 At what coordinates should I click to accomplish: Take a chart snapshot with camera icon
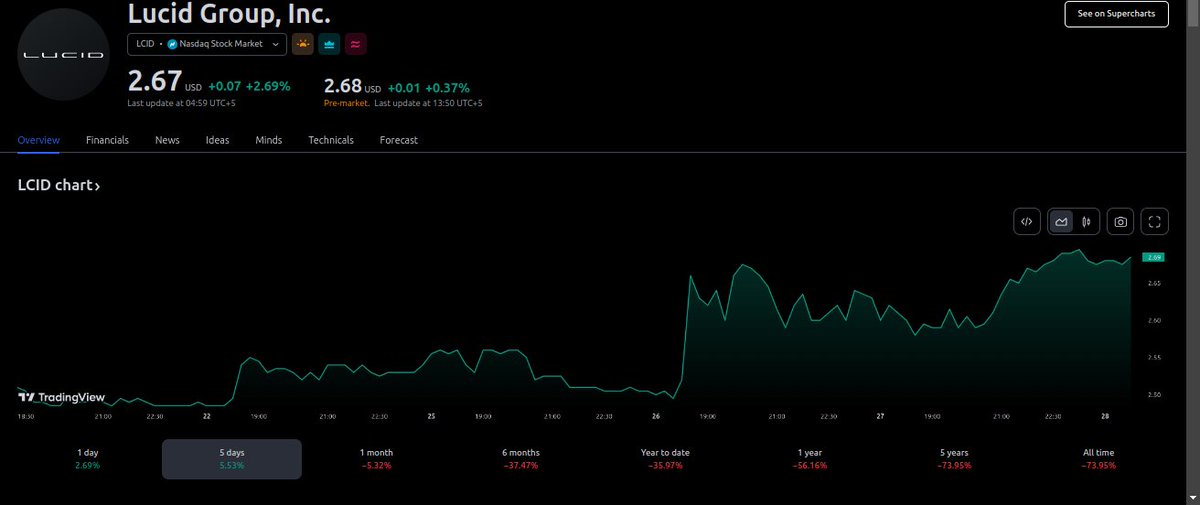1121,222
